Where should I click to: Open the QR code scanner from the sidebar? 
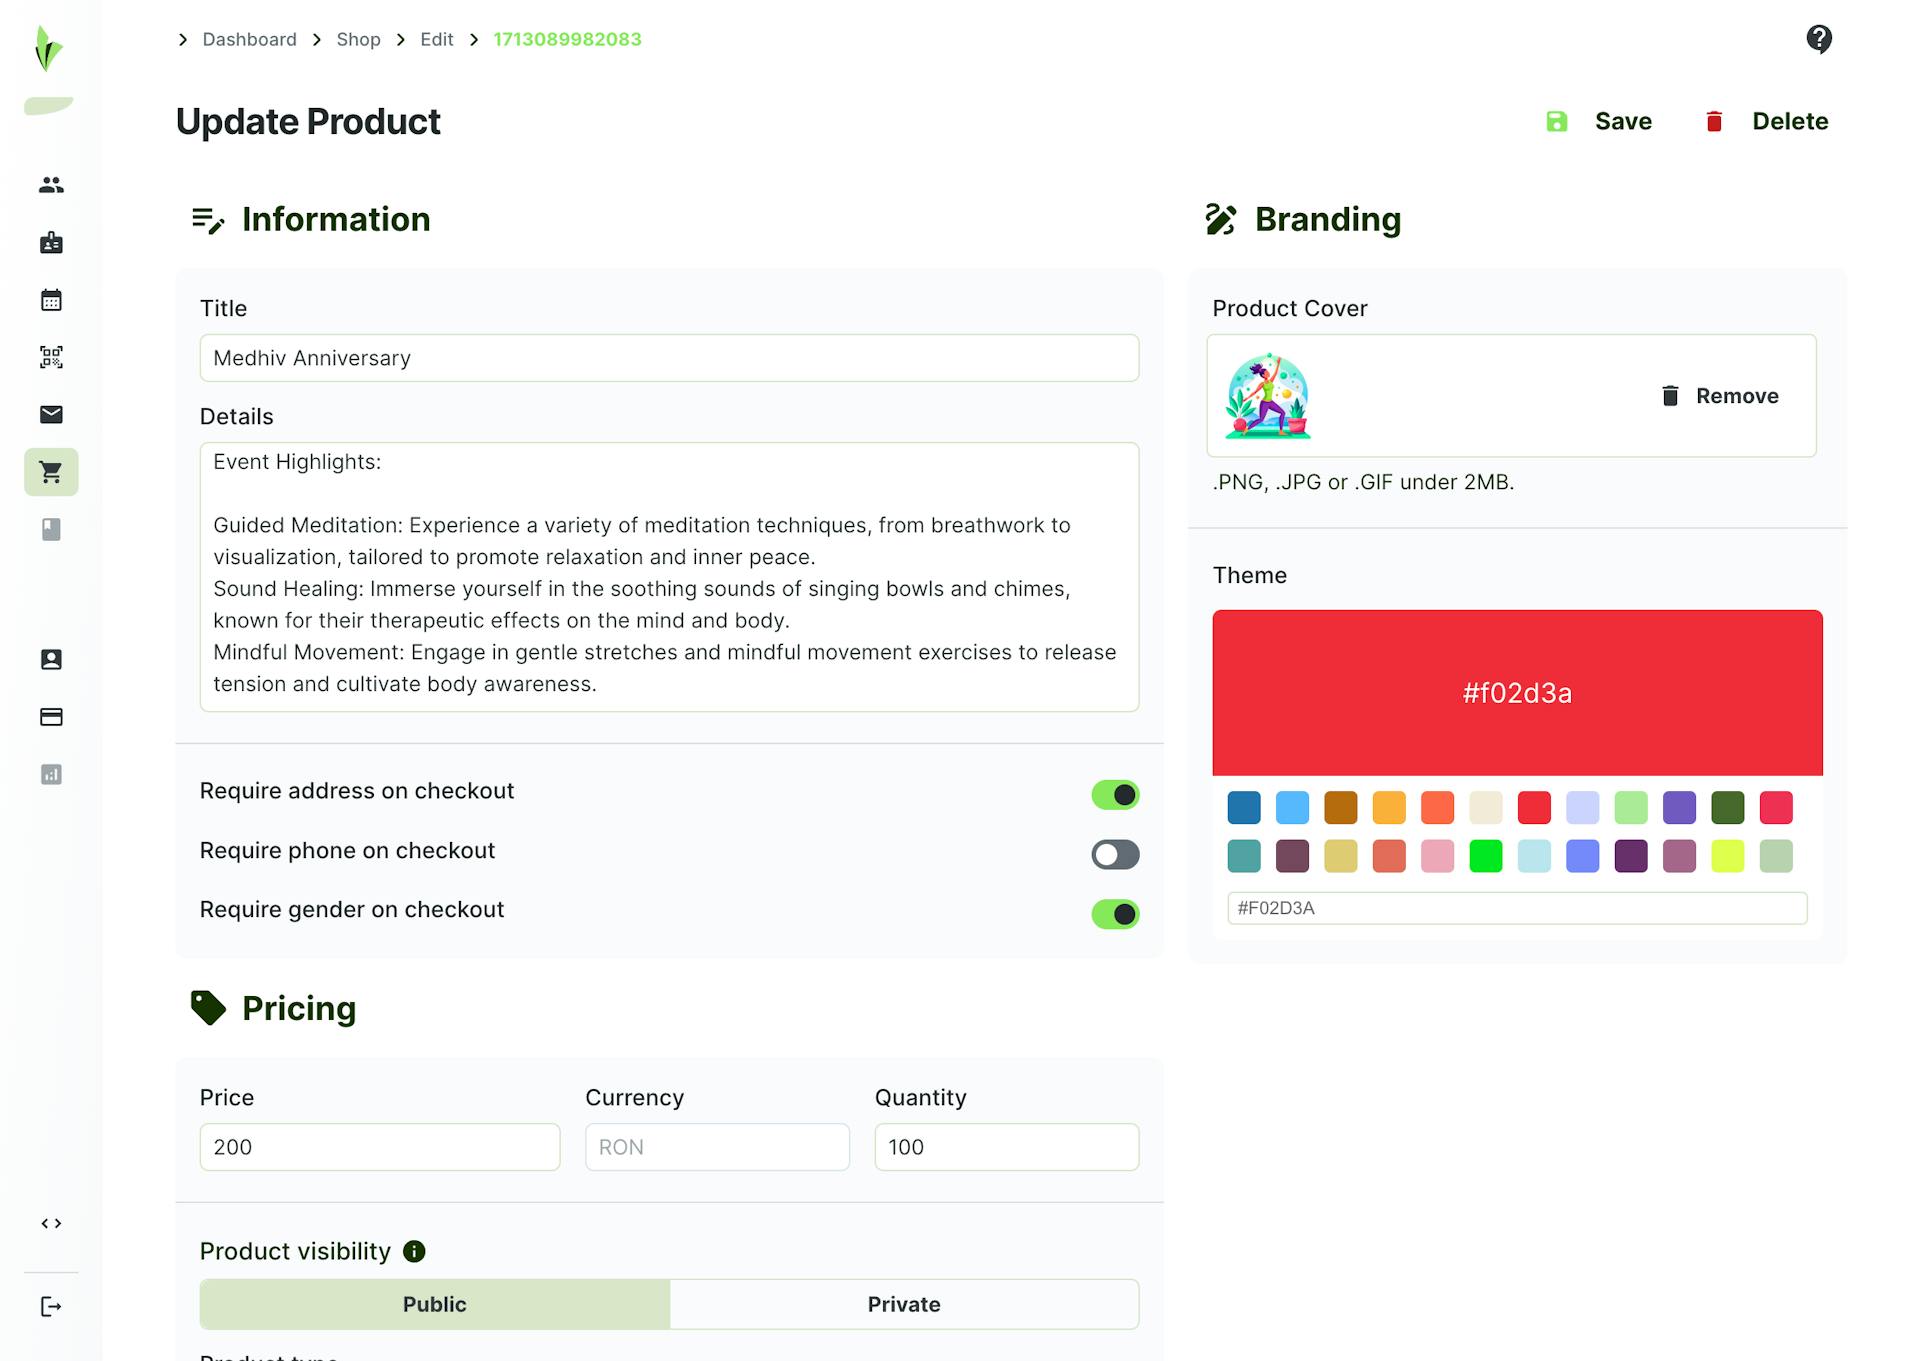(x=50, y=357)
